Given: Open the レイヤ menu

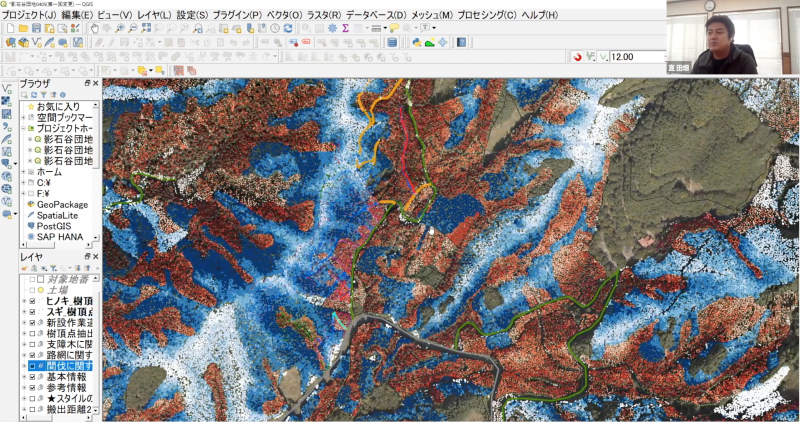Looking at the screenshot, I should 154,15.
